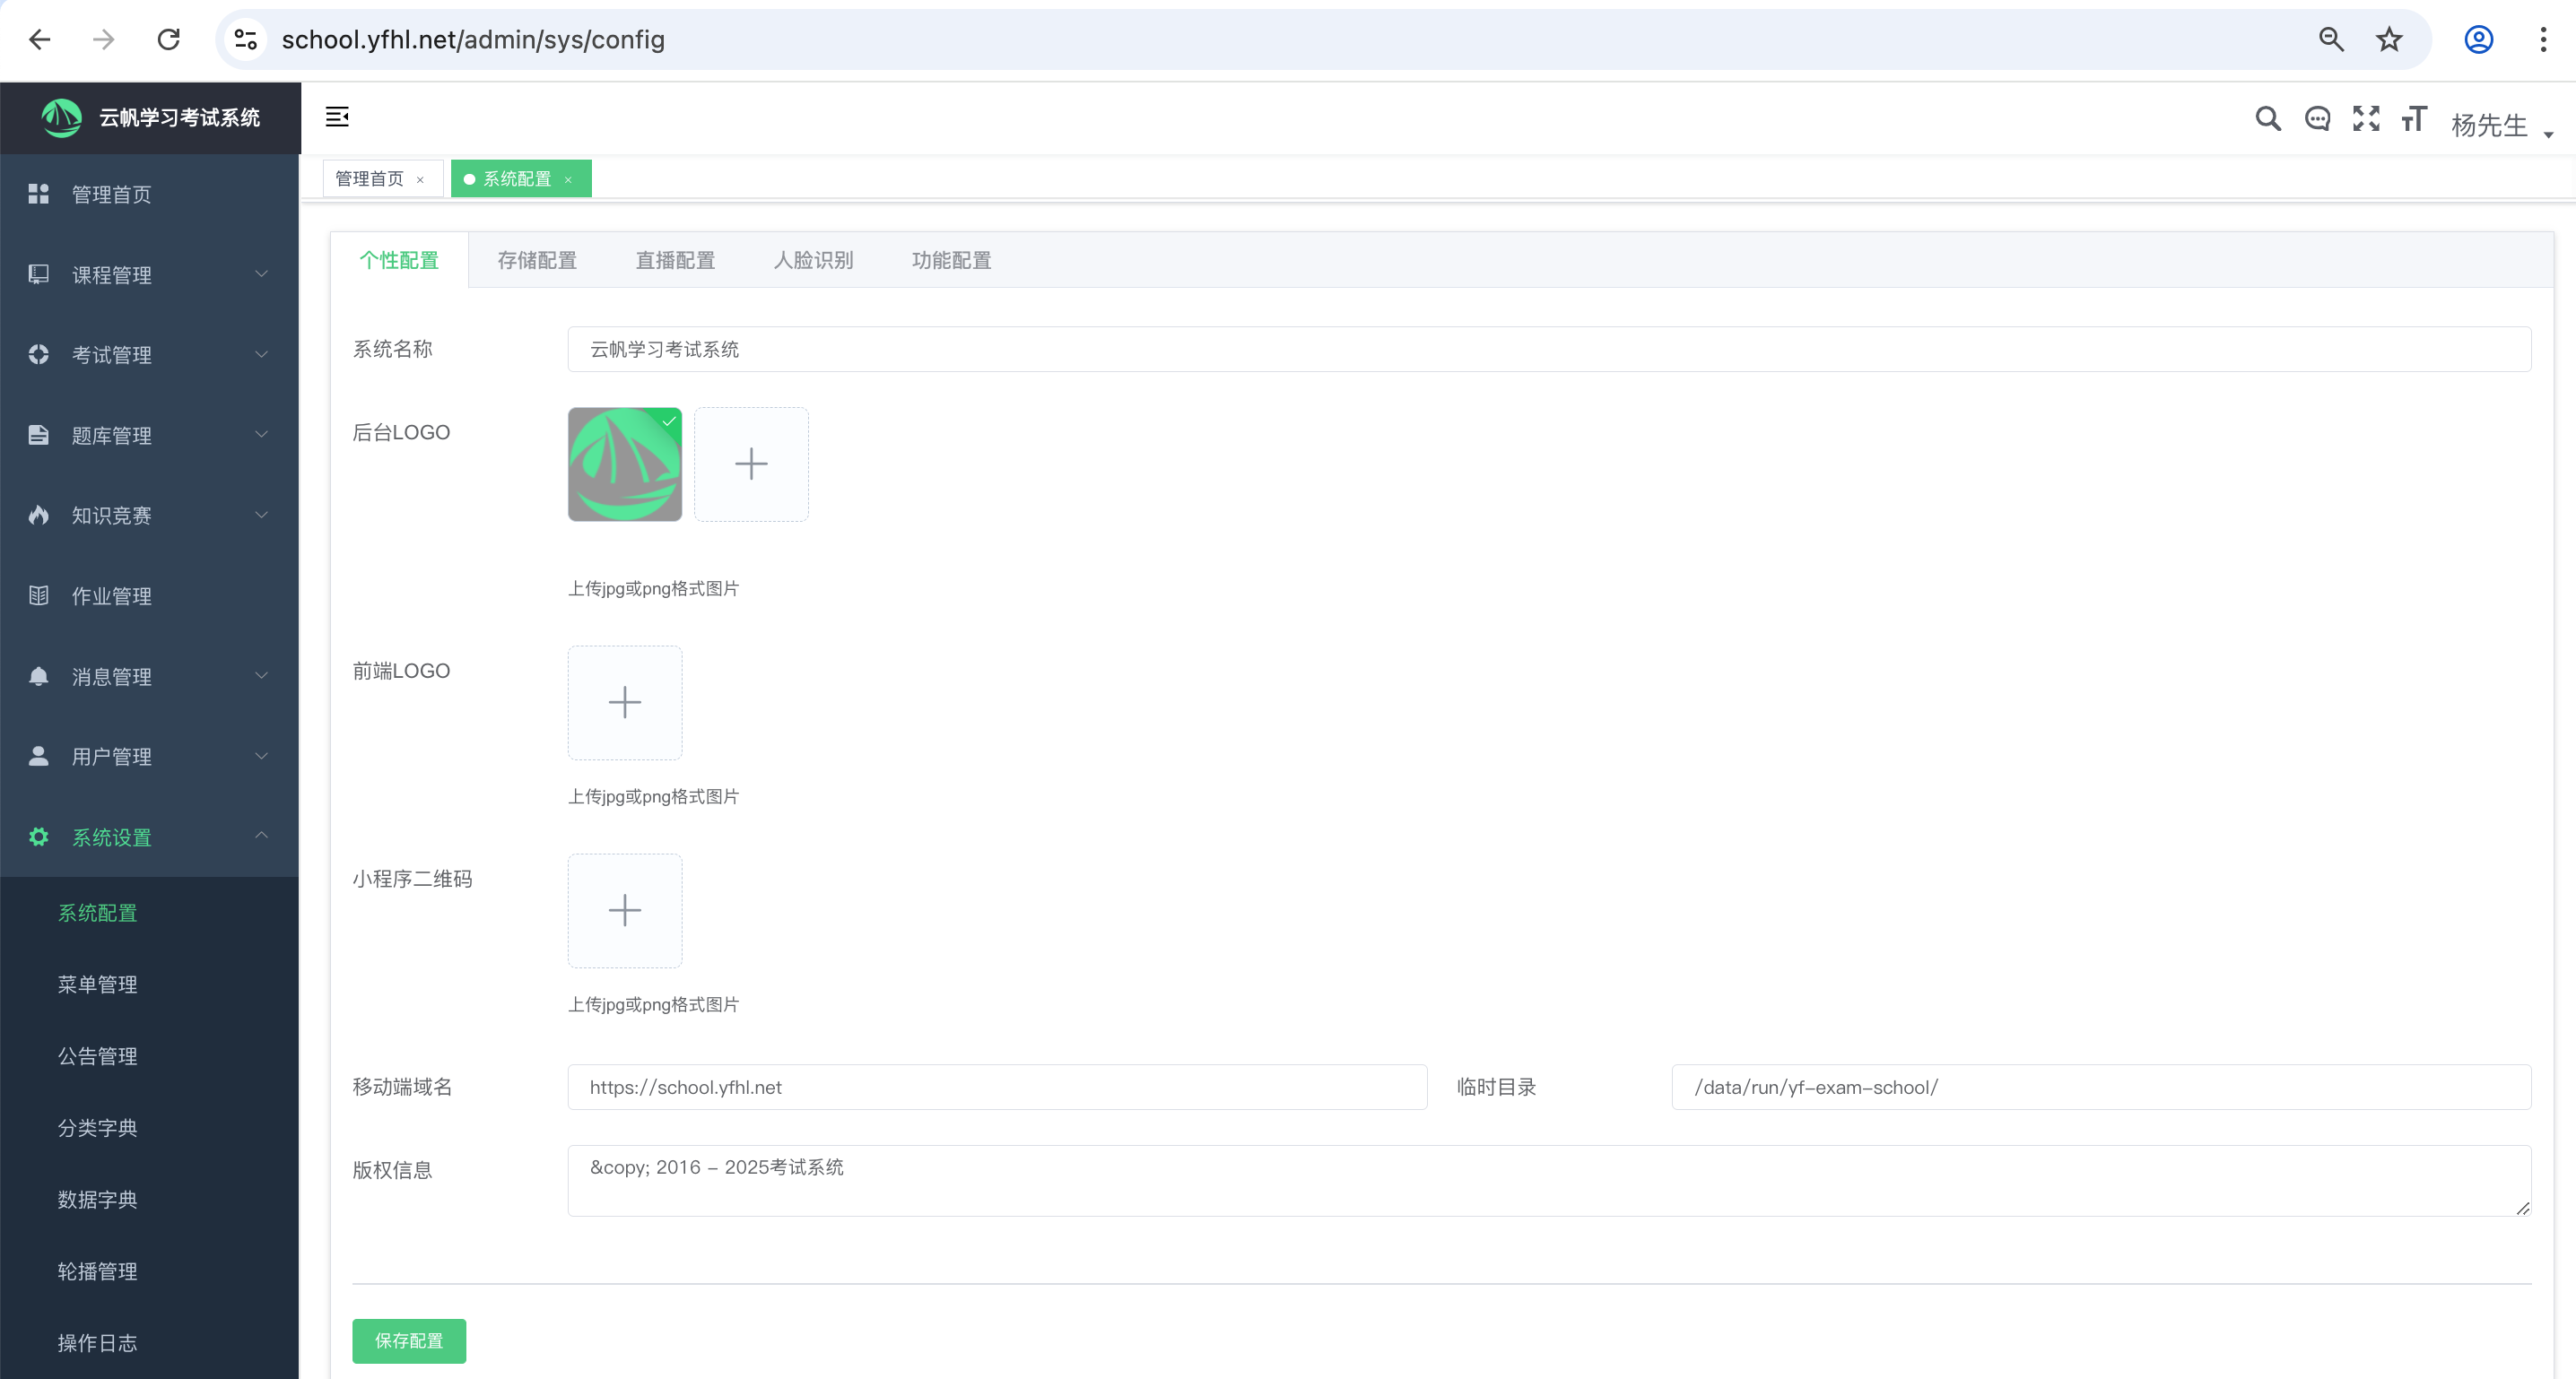Screen dimensions: 2576x1379
Task: Add another 后台LOGO image with plus box
Action: click(751, 464)
